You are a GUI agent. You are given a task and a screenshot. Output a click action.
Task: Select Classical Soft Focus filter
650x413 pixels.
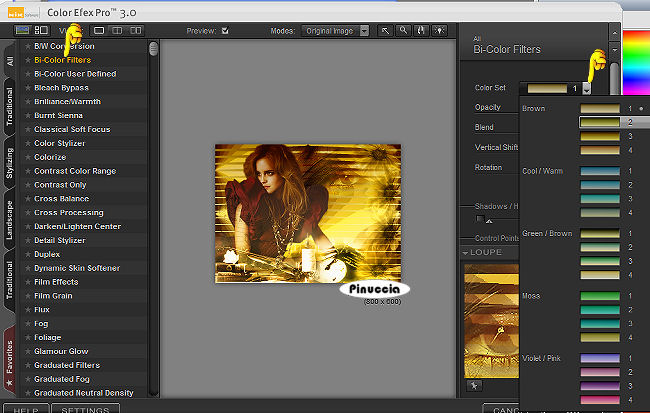72,129
